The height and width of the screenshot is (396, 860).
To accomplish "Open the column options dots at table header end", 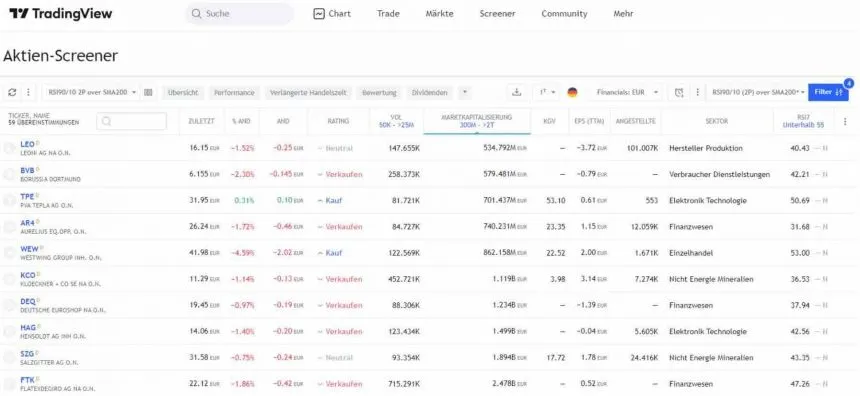I will (845, 122).
